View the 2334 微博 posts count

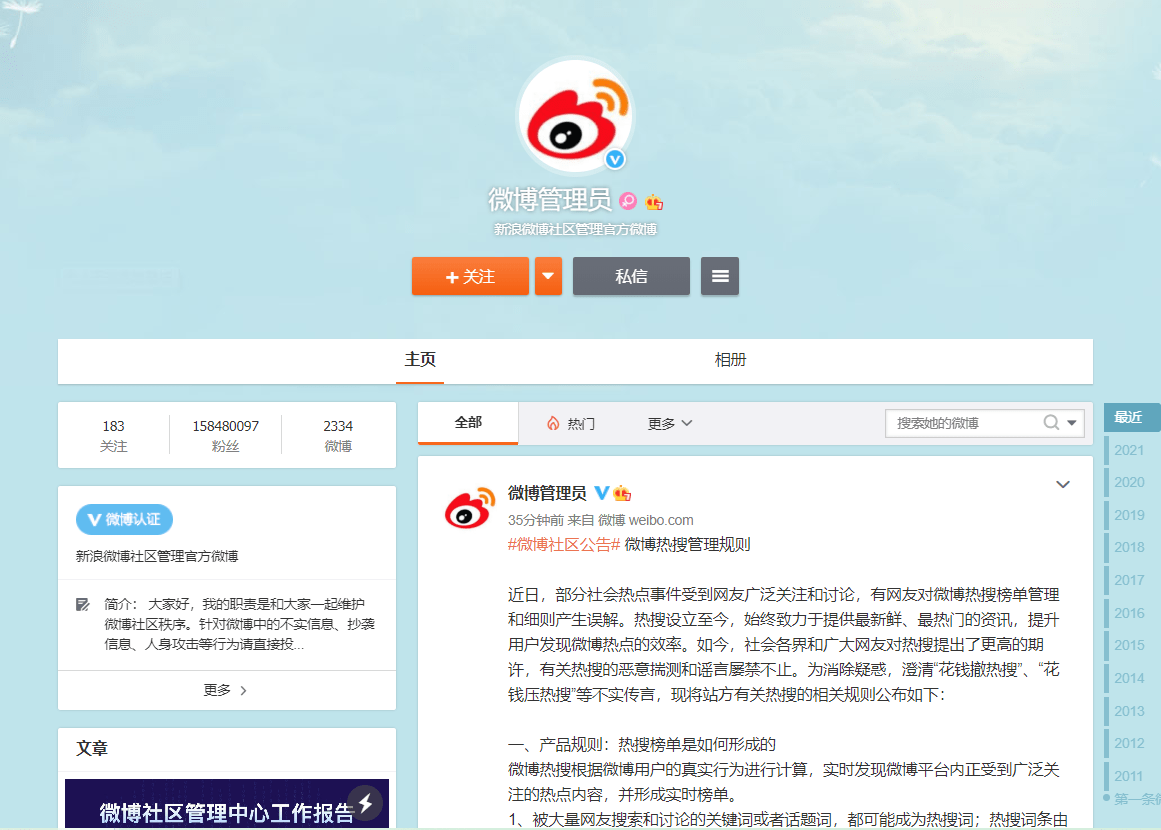click(x=338, y=435)
